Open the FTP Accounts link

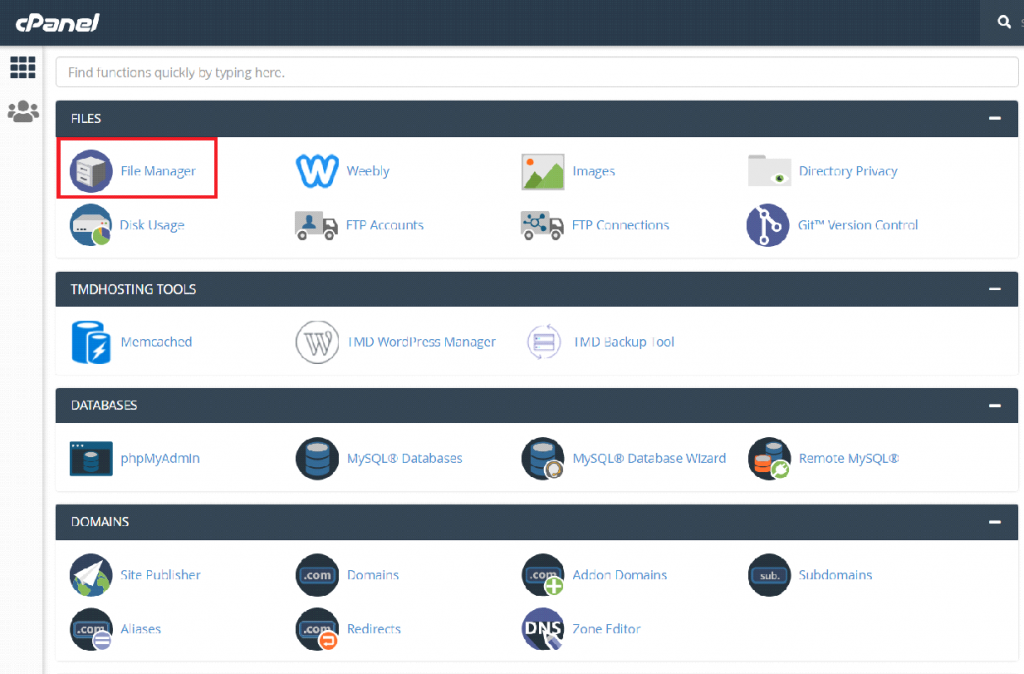tap(384, 225)
